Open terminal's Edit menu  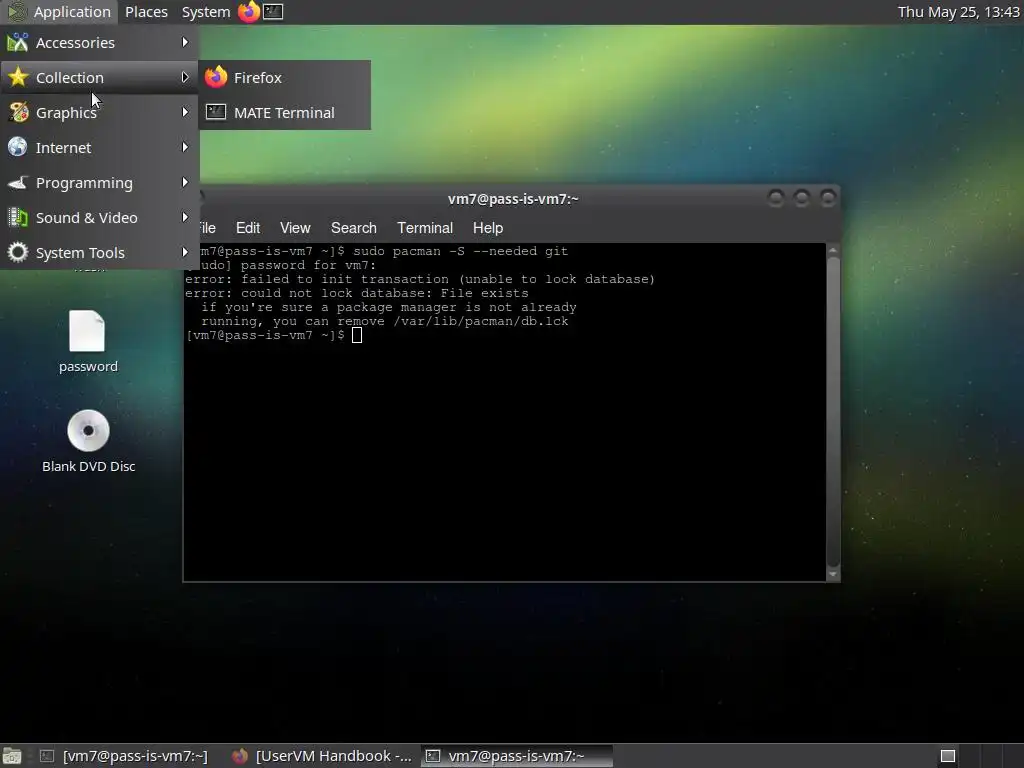tap(248, 228)
